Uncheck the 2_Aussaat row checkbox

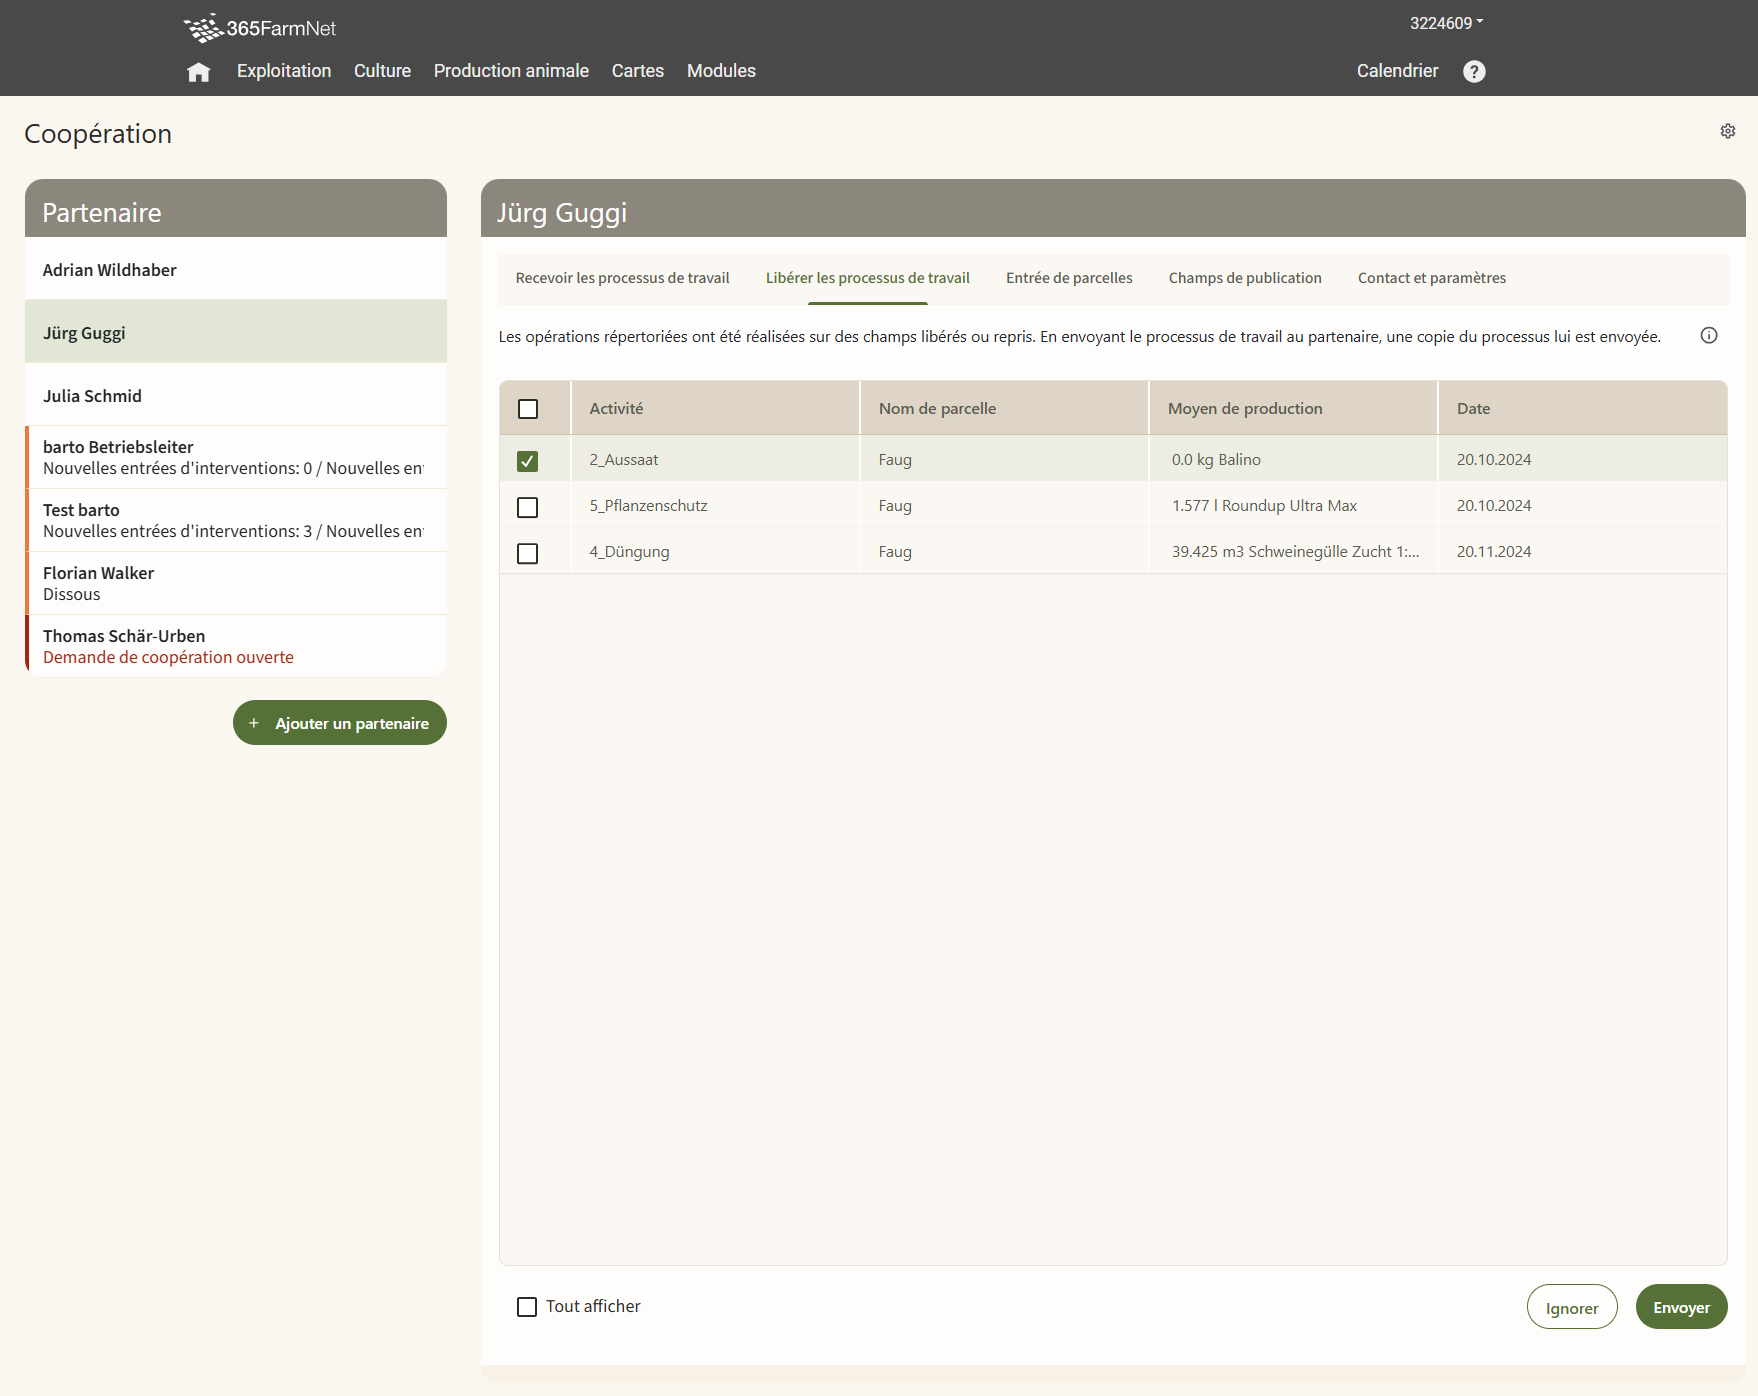[x=527, y=461]
